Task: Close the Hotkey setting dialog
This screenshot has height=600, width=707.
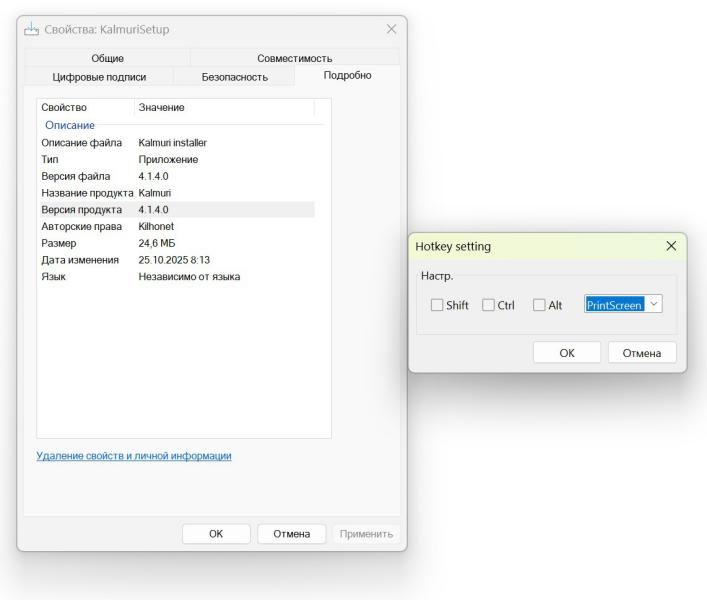Action: 670,246
